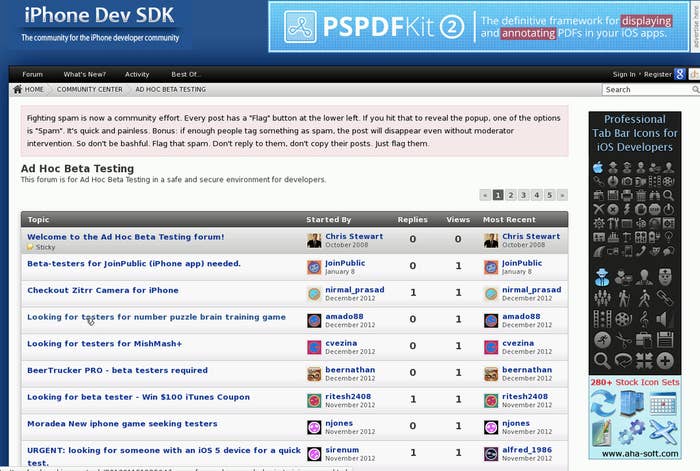Open Checkout Zitrr Camera for iPhone topic
The height and width of the screenshot is (471, 700).
[103, 290]
